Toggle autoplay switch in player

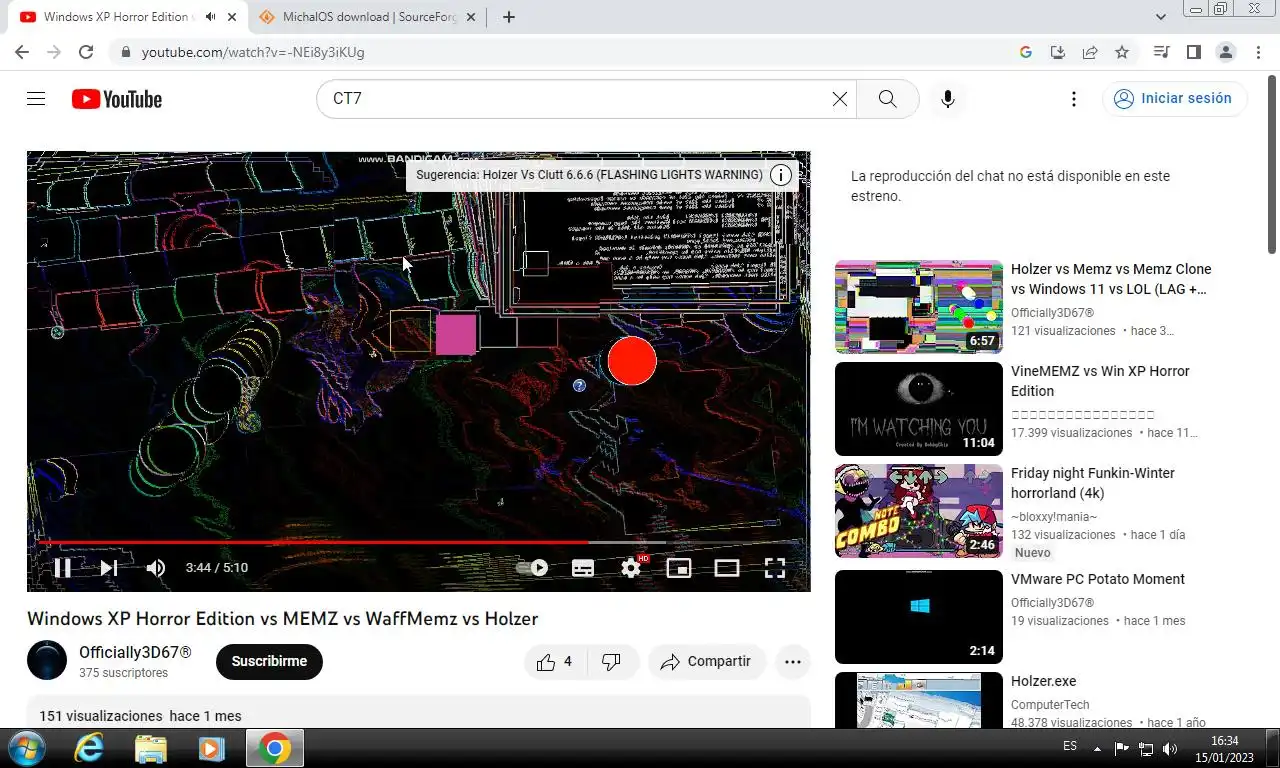point(532,568)
